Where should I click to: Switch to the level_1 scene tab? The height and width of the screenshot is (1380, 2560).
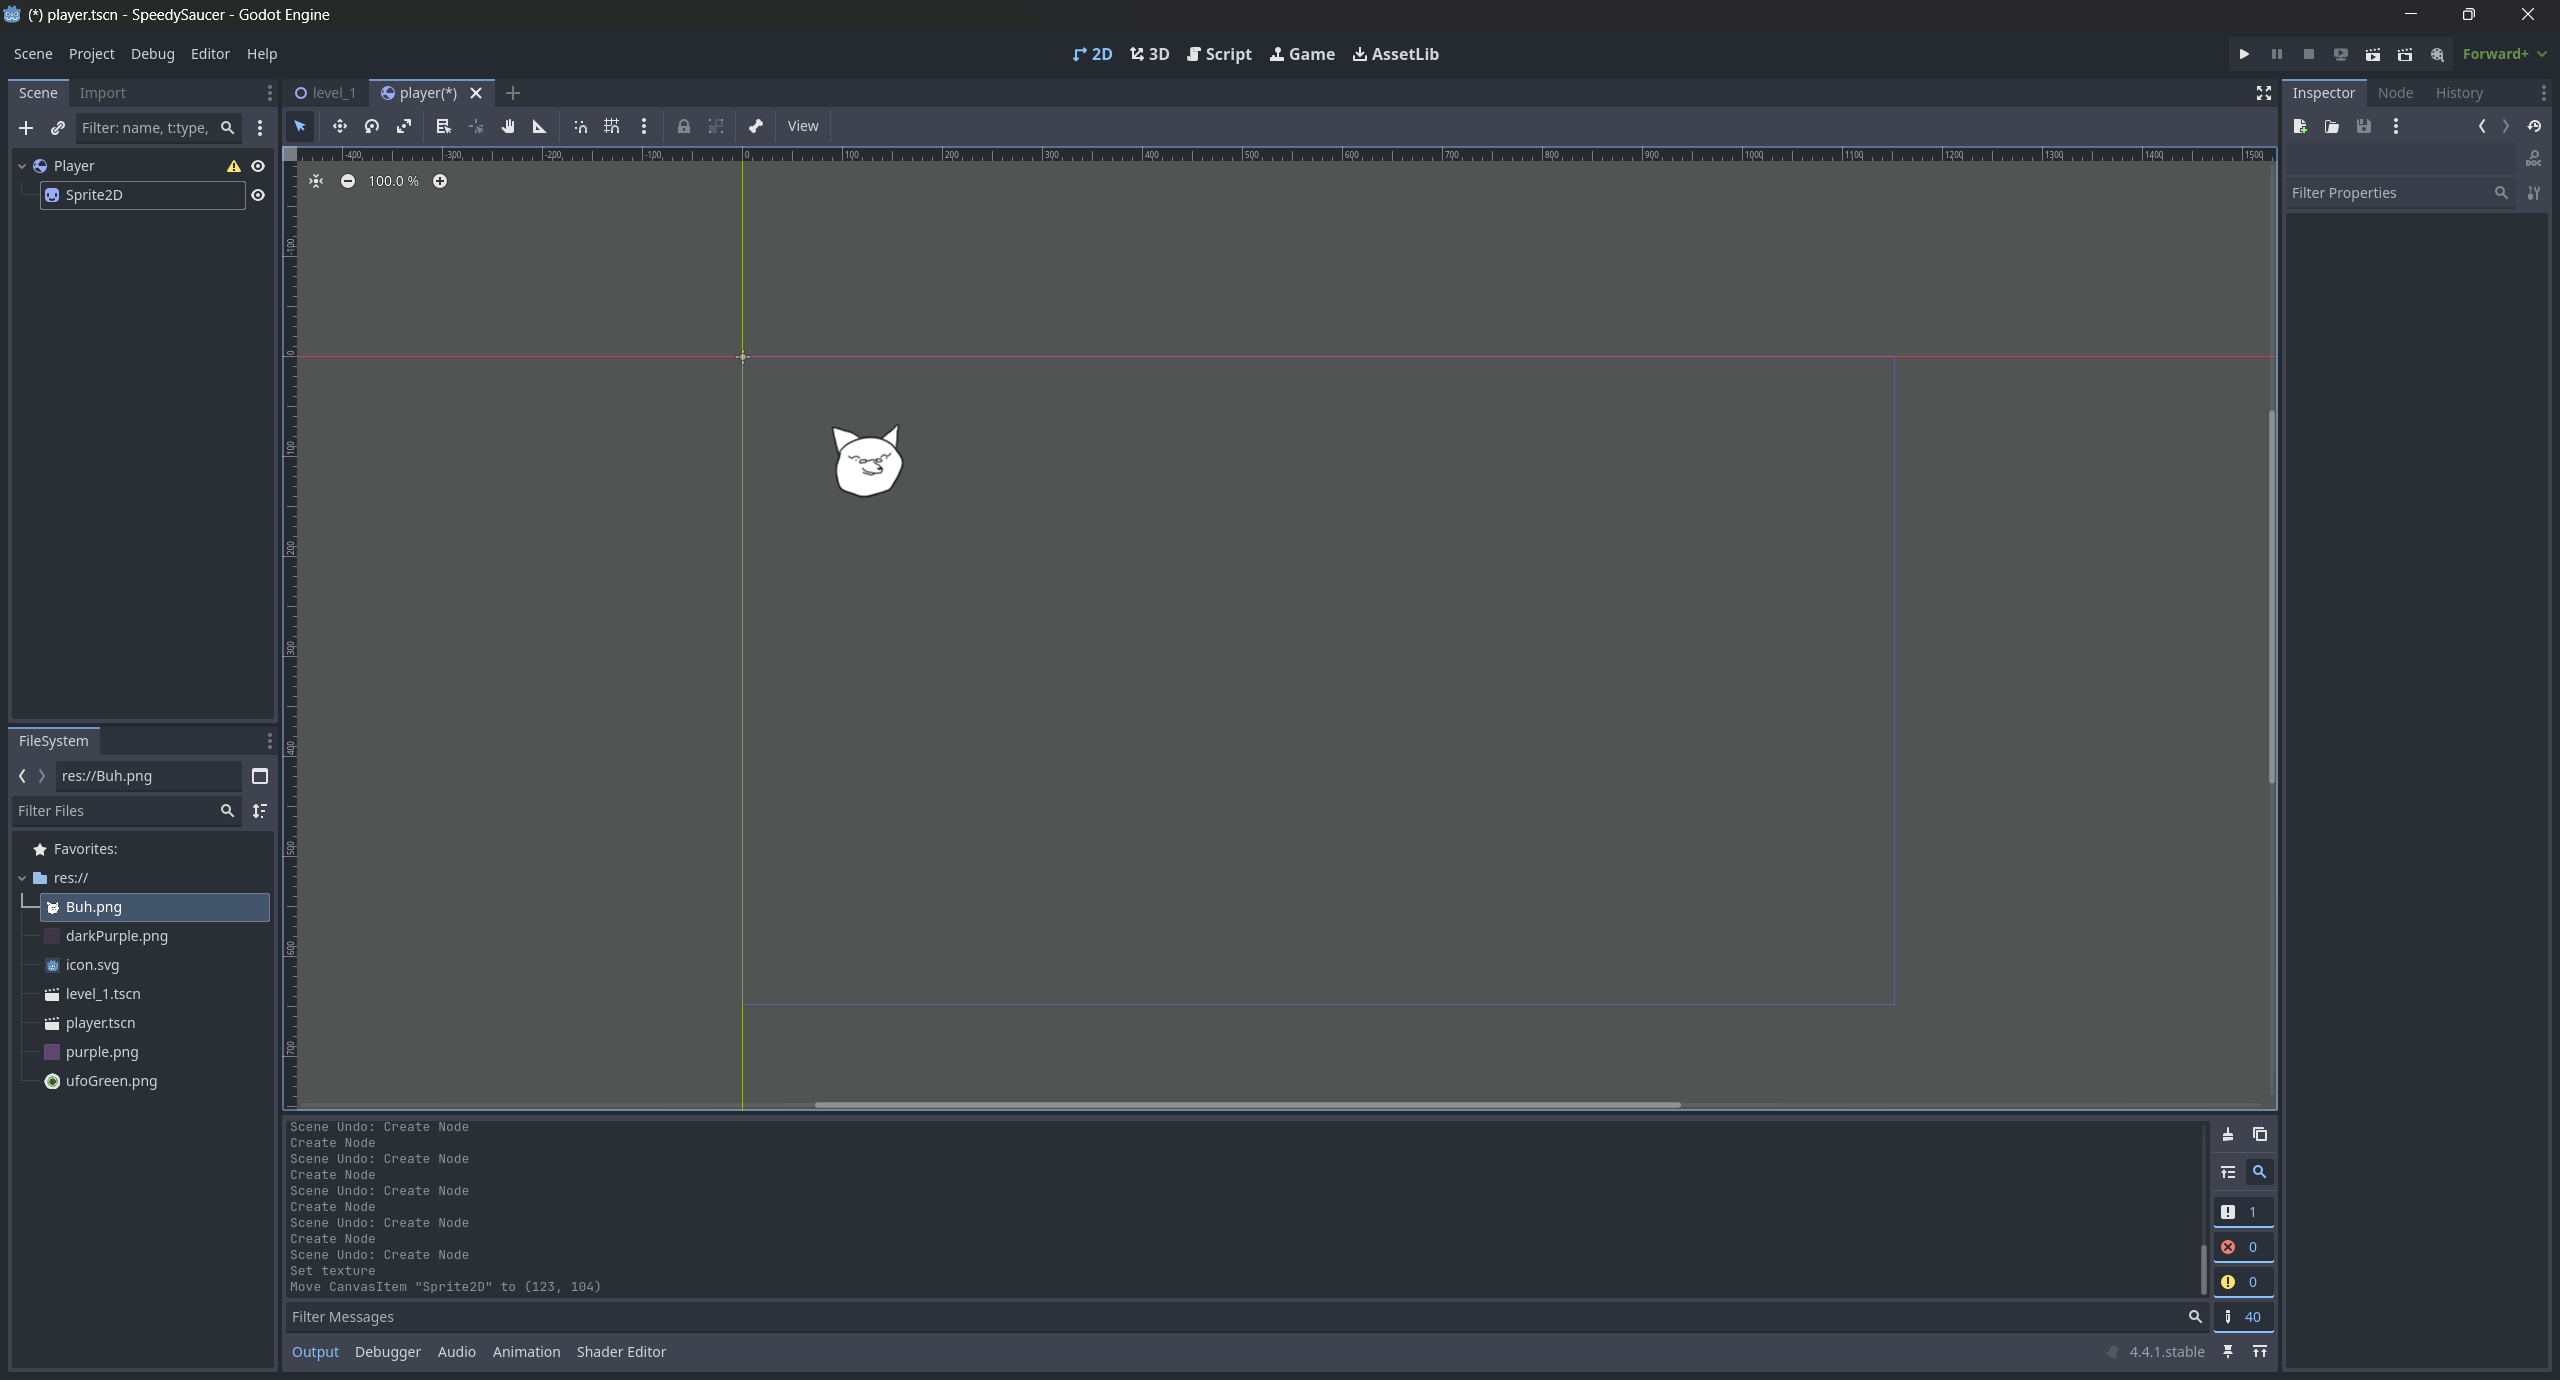[x=326, y=93]
